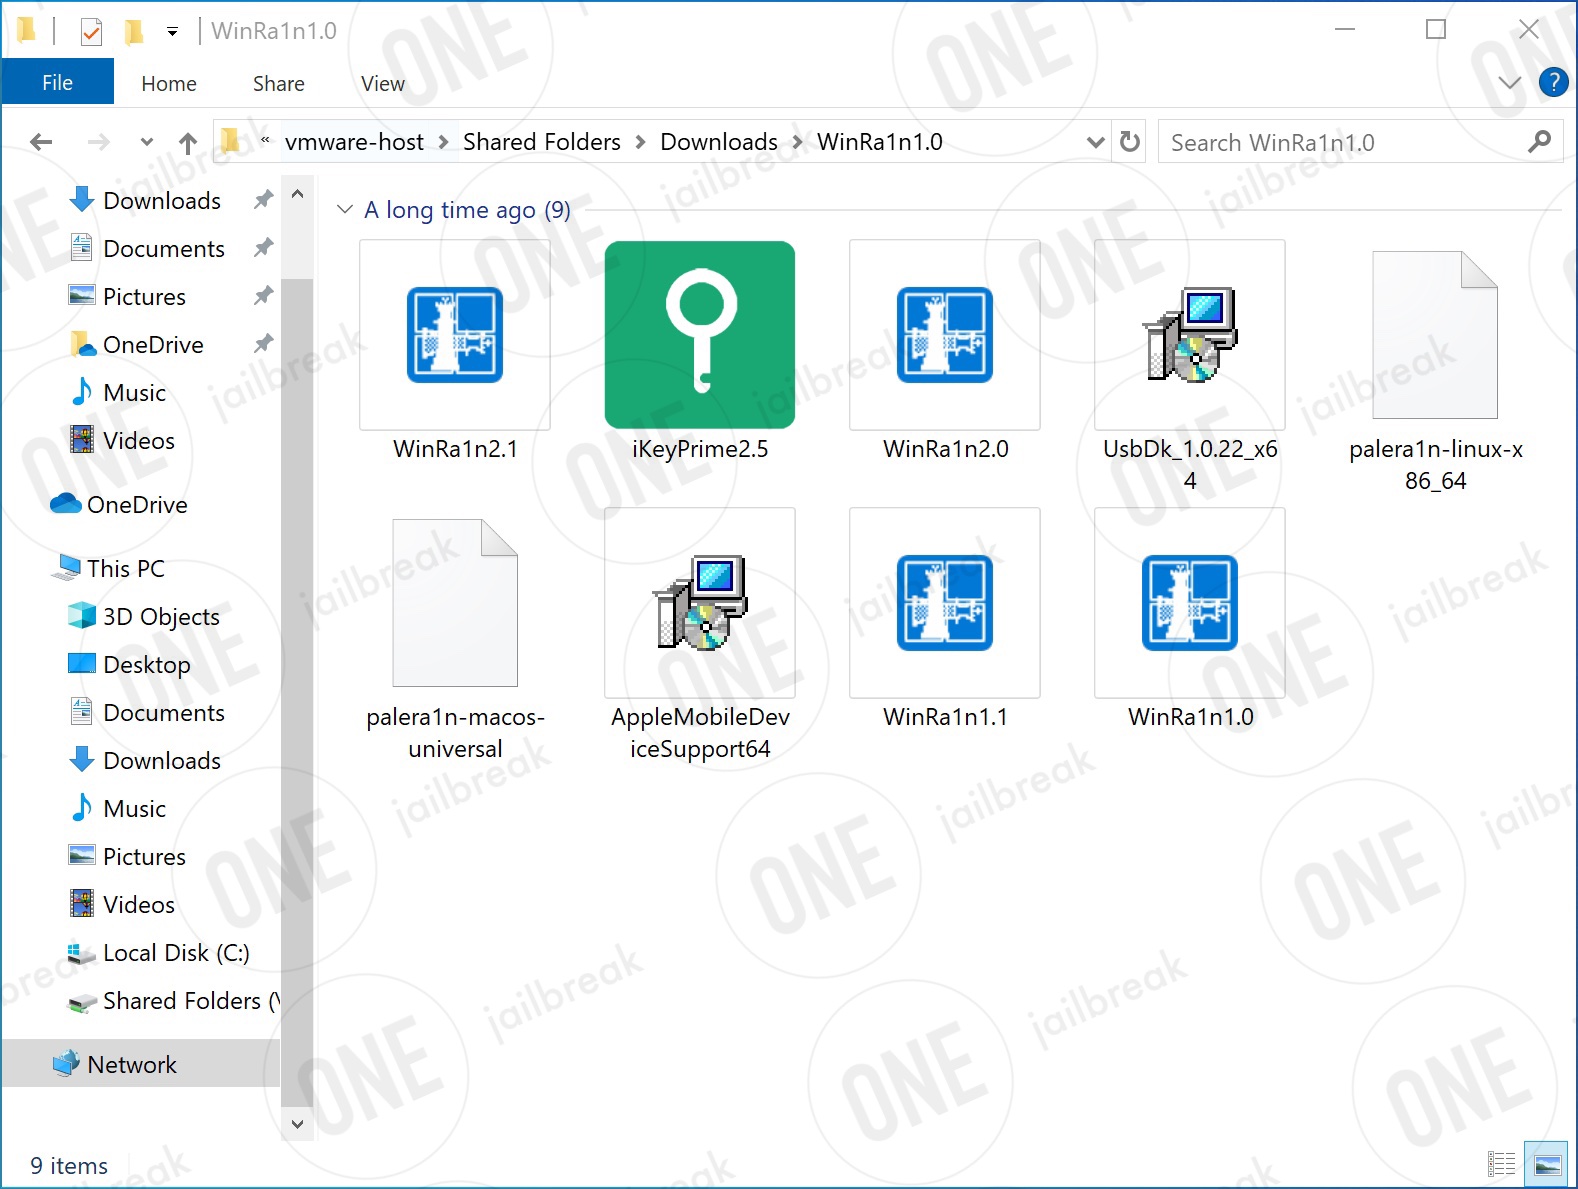Screen dimensions: 1578x1189
Task: Select the AppleMobileDeviceSupport64 installer icon
Action: tap(700, 603)
